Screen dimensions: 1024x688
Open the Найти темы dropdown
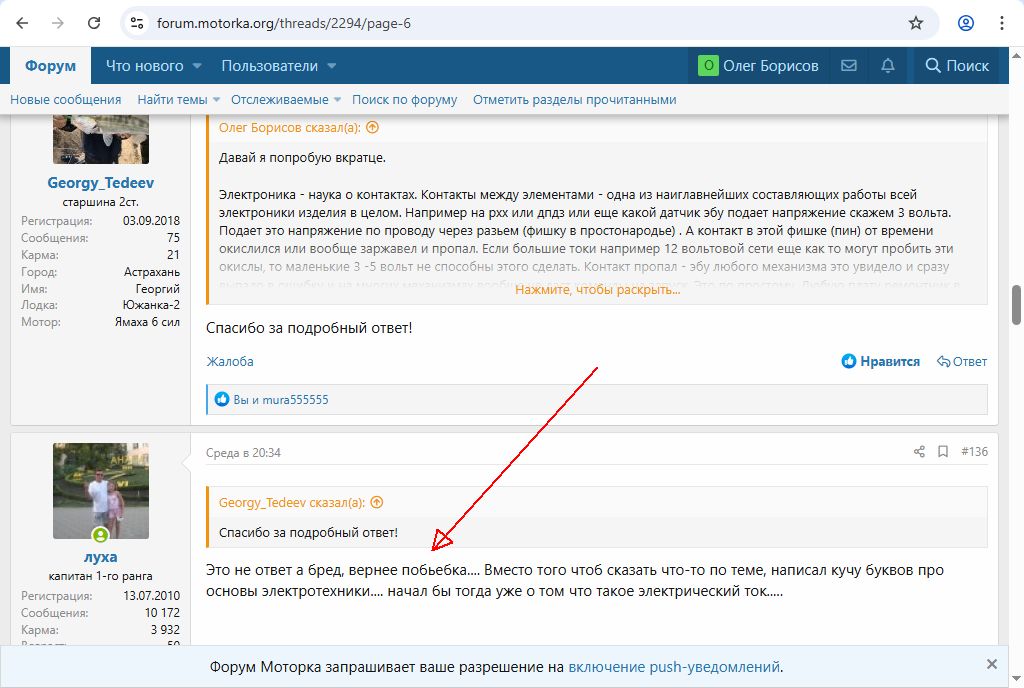178,100
